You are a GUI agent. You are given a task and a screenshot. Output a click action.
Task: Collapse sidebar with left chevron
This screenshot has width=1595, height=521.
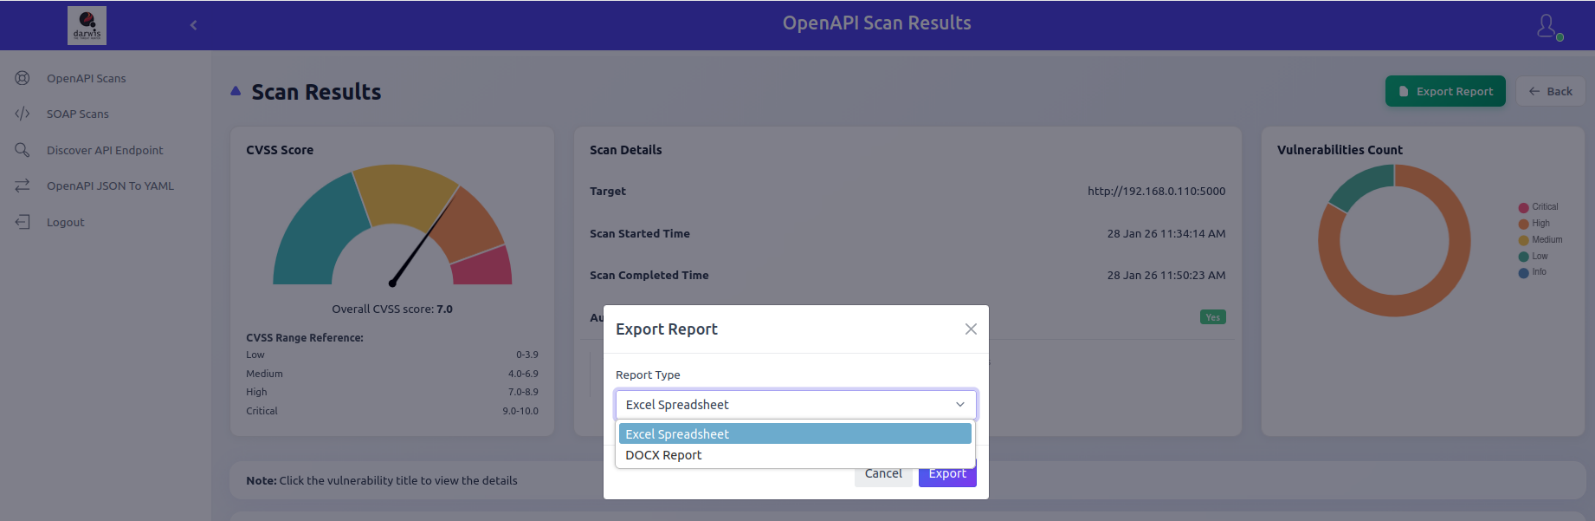point(193,25)
